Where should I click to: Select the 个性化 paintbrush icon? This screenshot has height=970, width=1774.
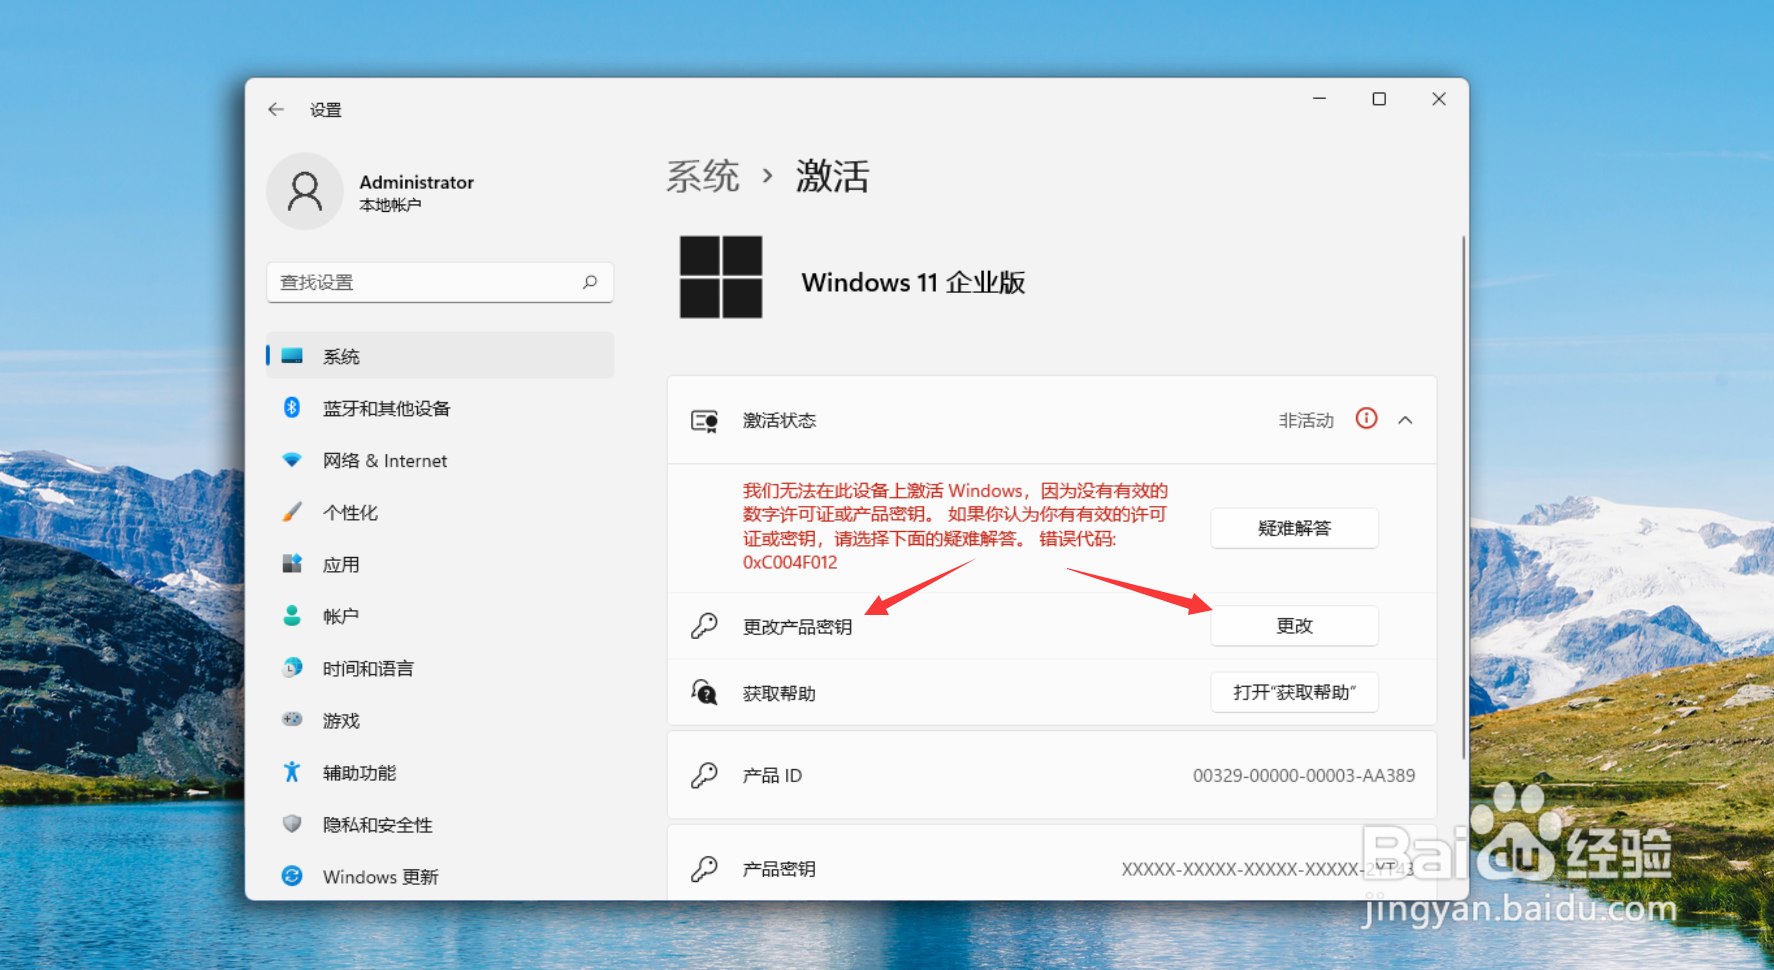pos(292,512)
